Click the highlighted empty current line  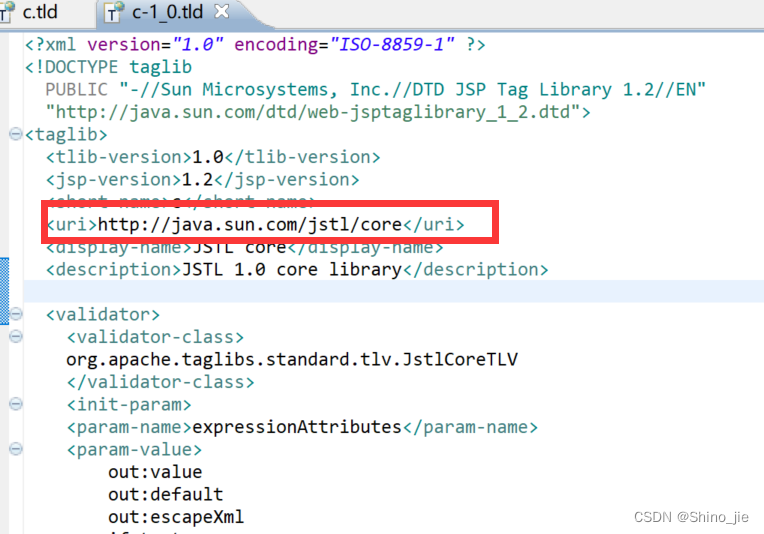coord(394,291)
